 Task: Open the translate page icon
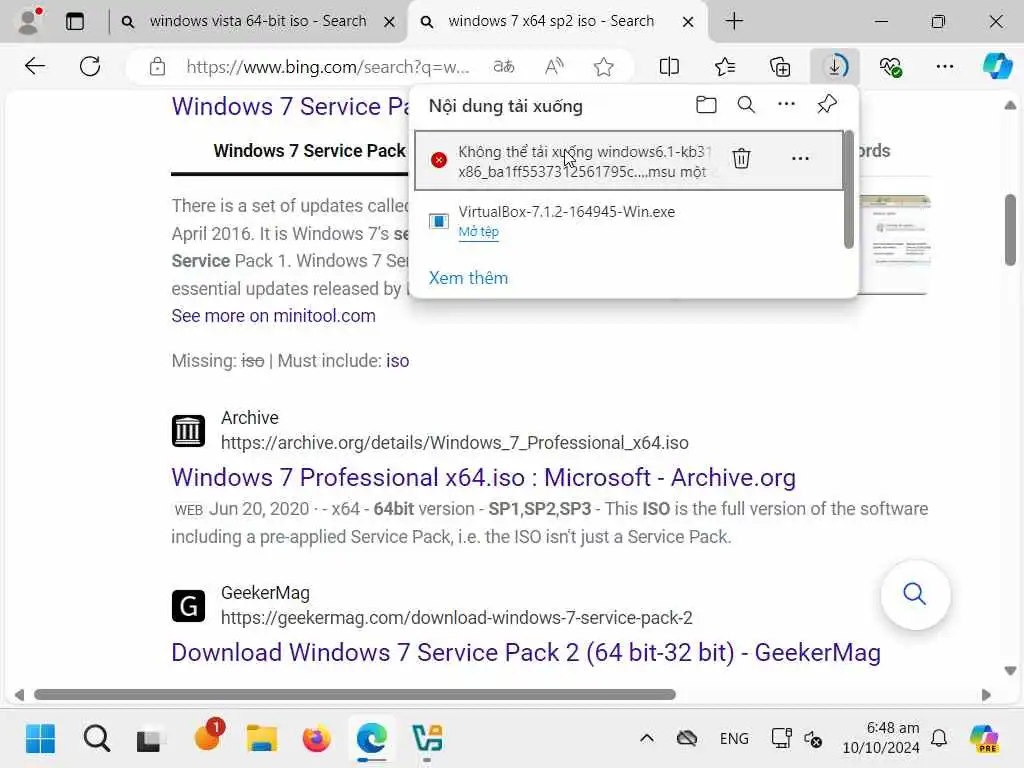tap(504, 67)
